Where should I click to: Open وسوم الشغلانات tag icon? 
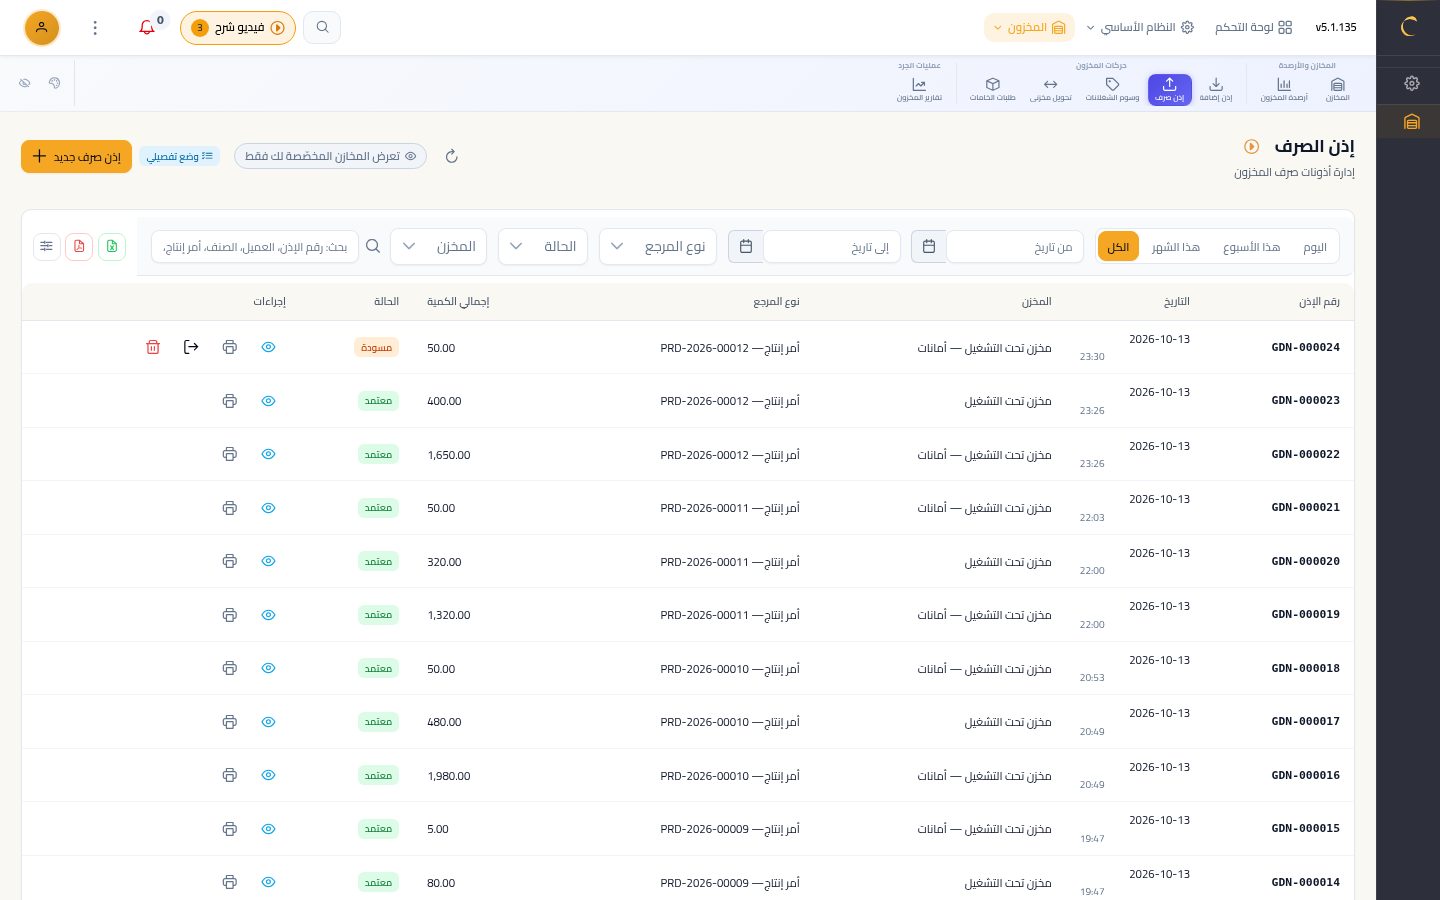[1112, 89]
